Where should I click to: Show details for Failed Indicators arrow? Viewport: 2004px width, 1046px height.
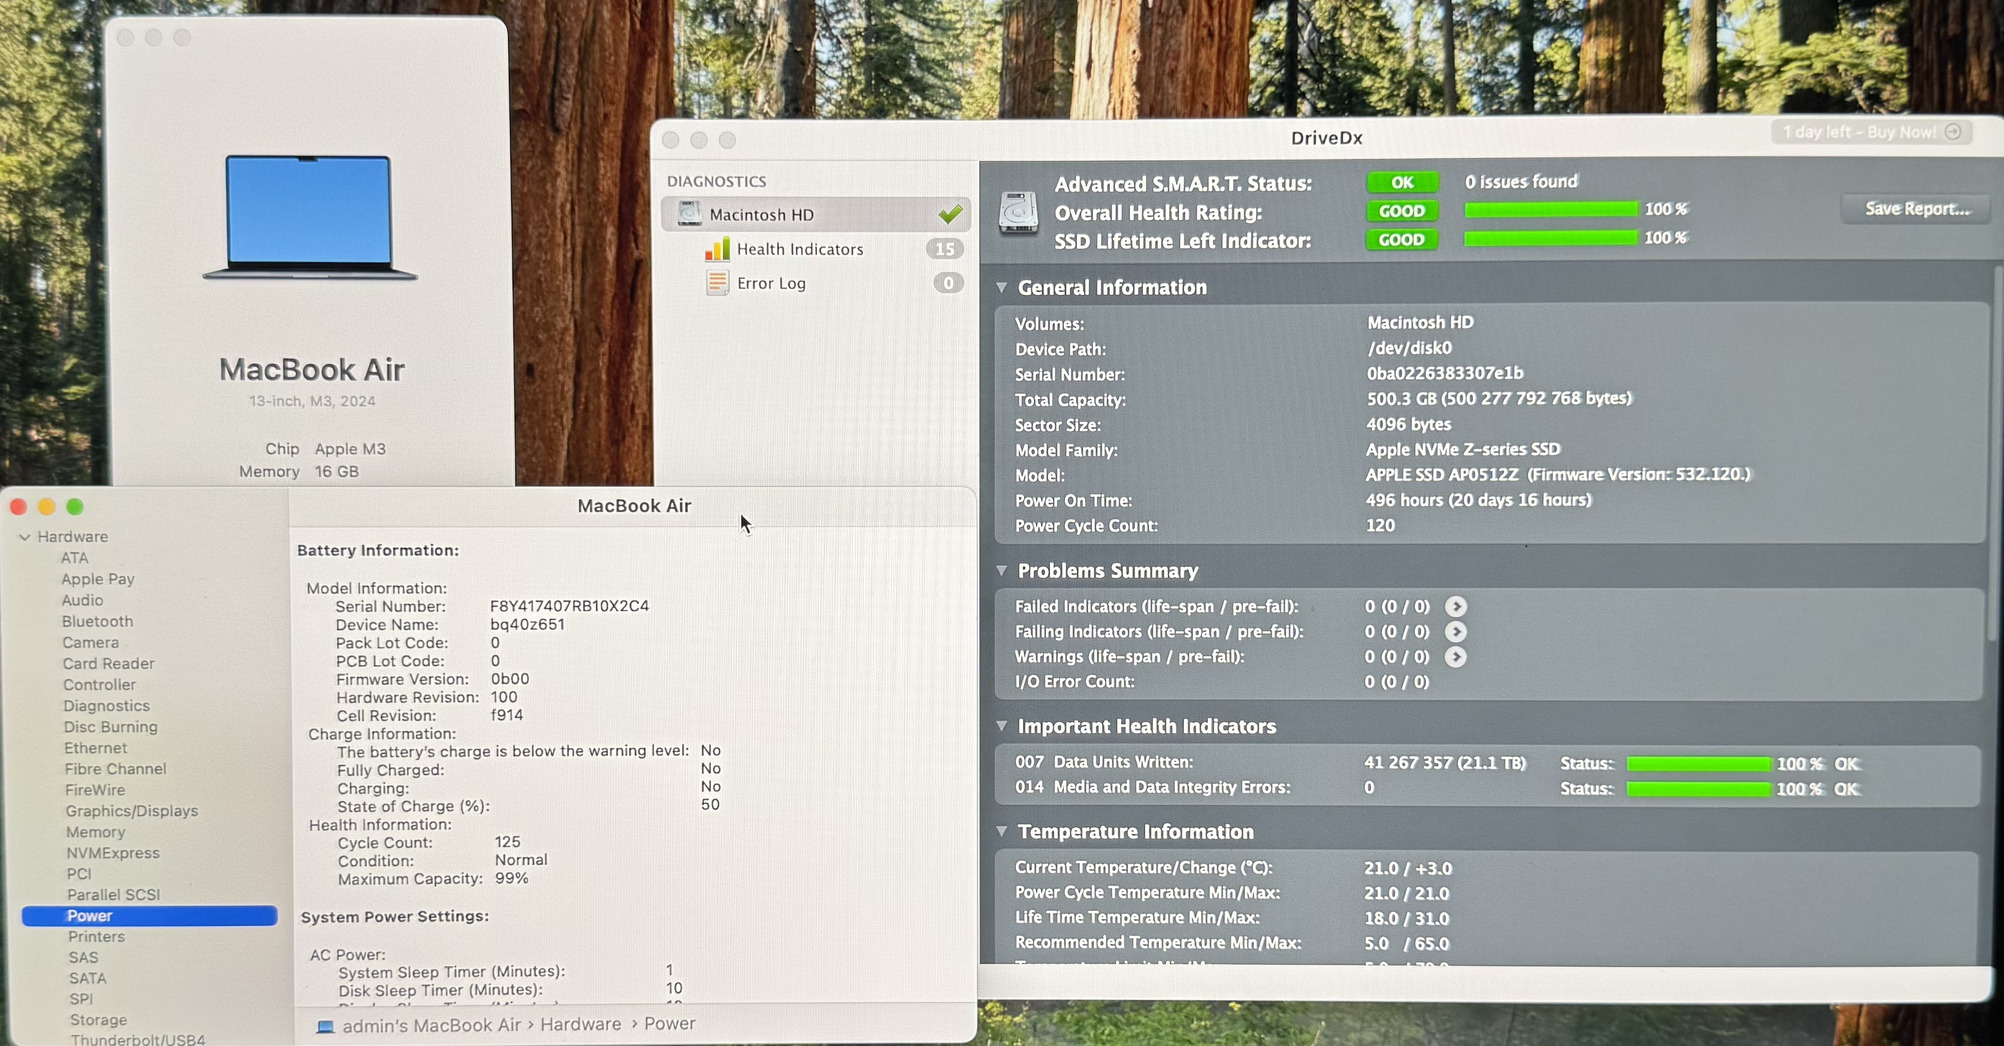coord(1456,606)
